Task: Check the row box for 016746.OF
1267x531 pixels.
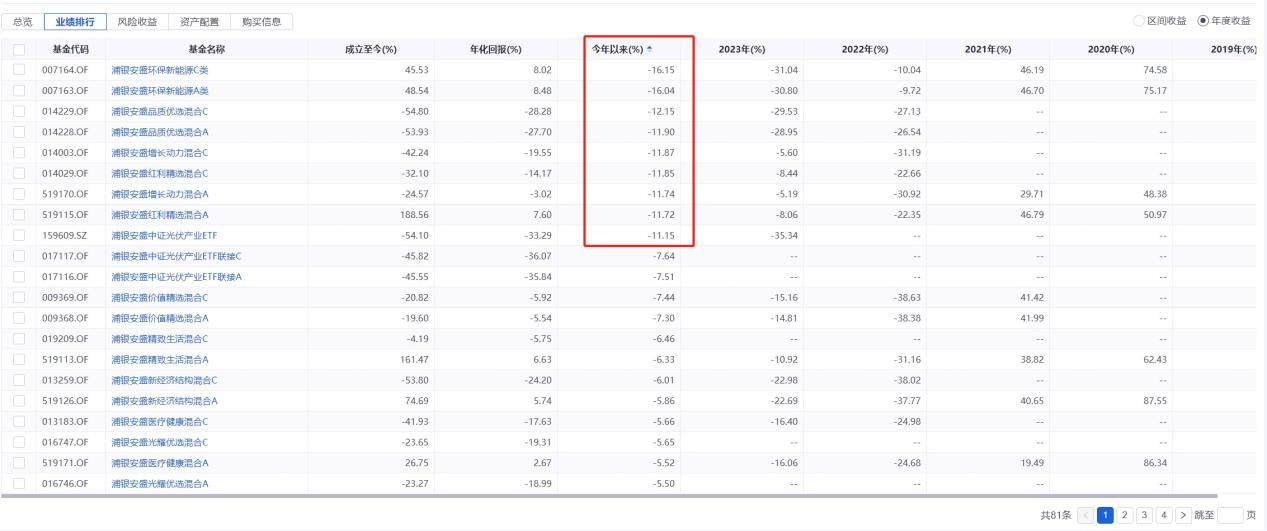Action: point(19,483)
